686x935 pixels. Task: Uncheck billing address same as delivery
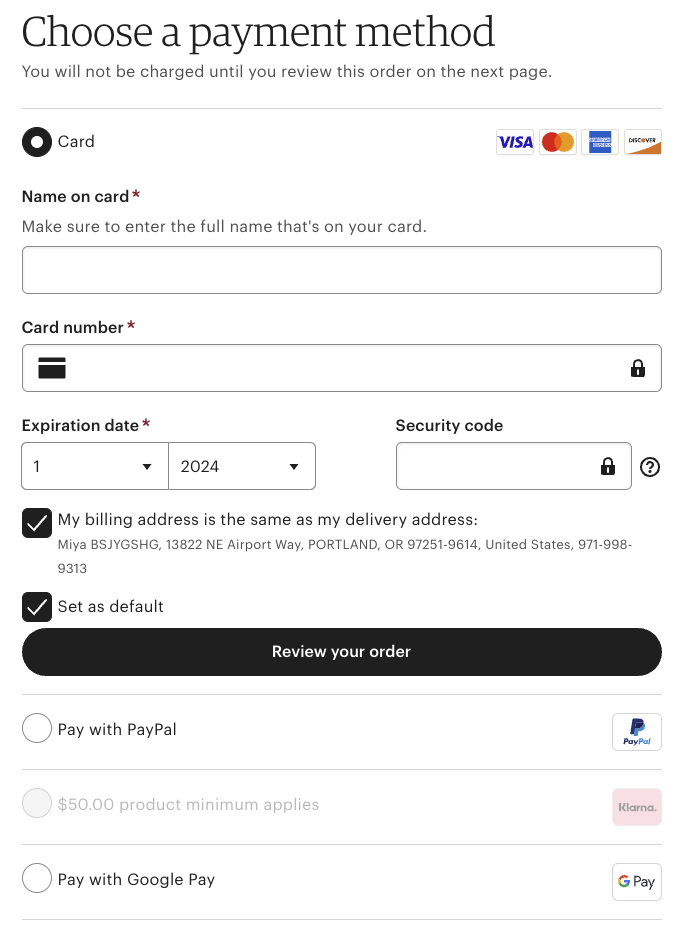point(37,522)
